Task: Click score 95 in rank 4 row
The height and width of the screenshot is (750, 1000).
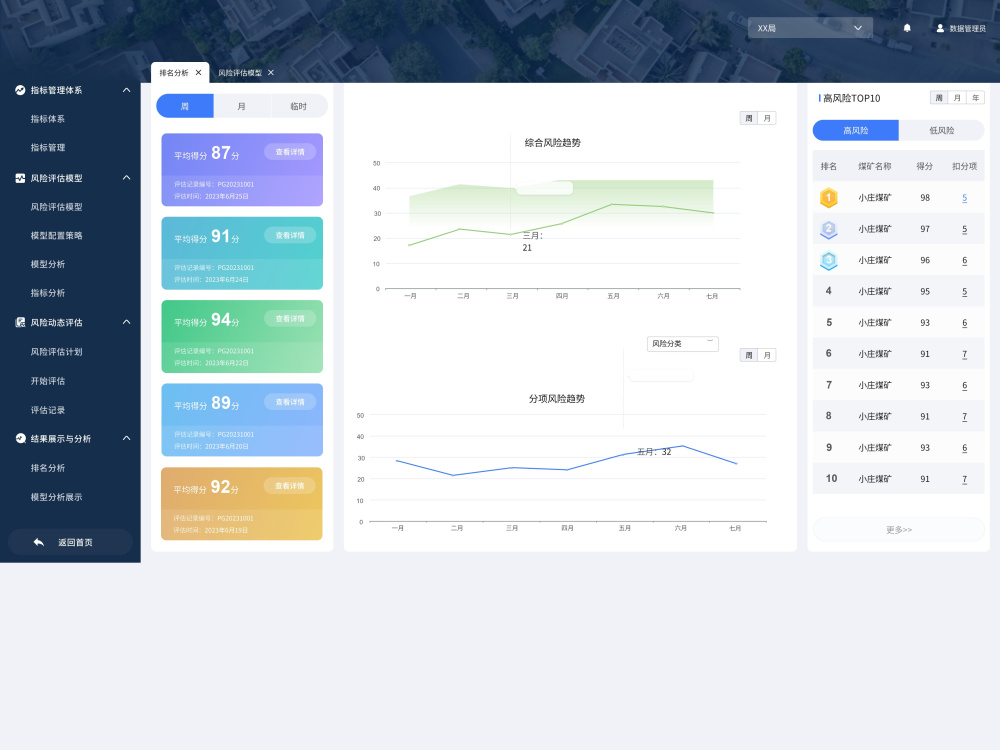Action: (925, 291)
